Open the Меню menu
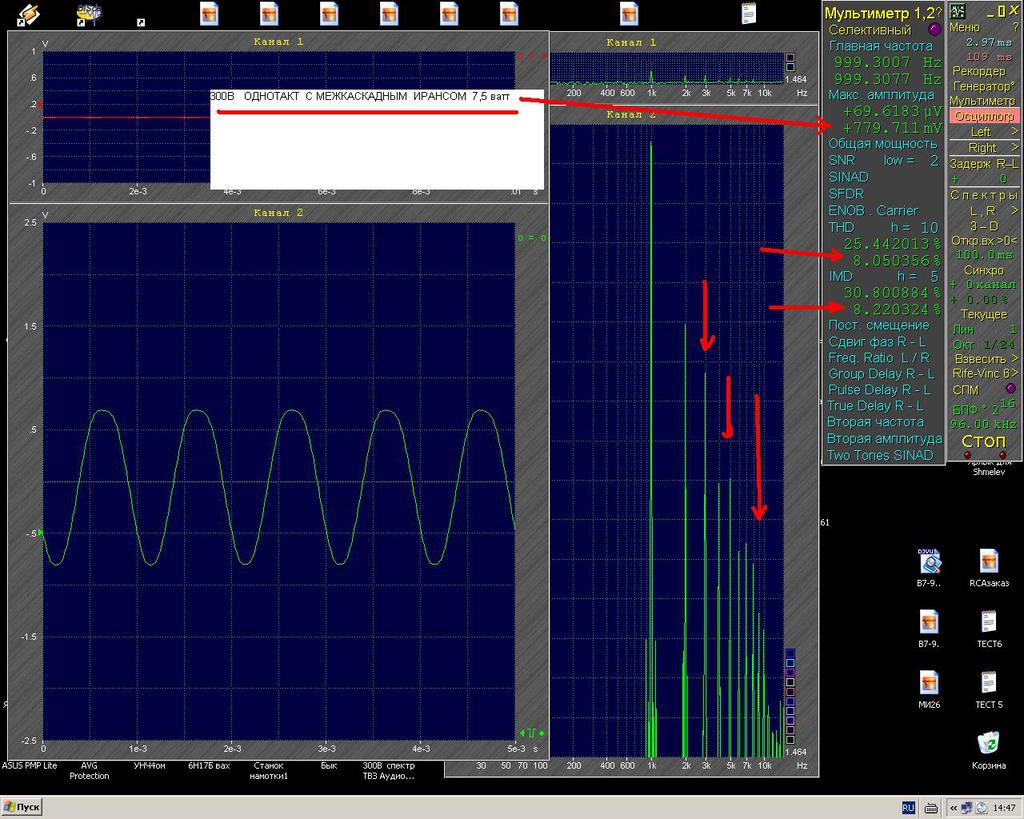1024x819 pixels. coord(964,27)
